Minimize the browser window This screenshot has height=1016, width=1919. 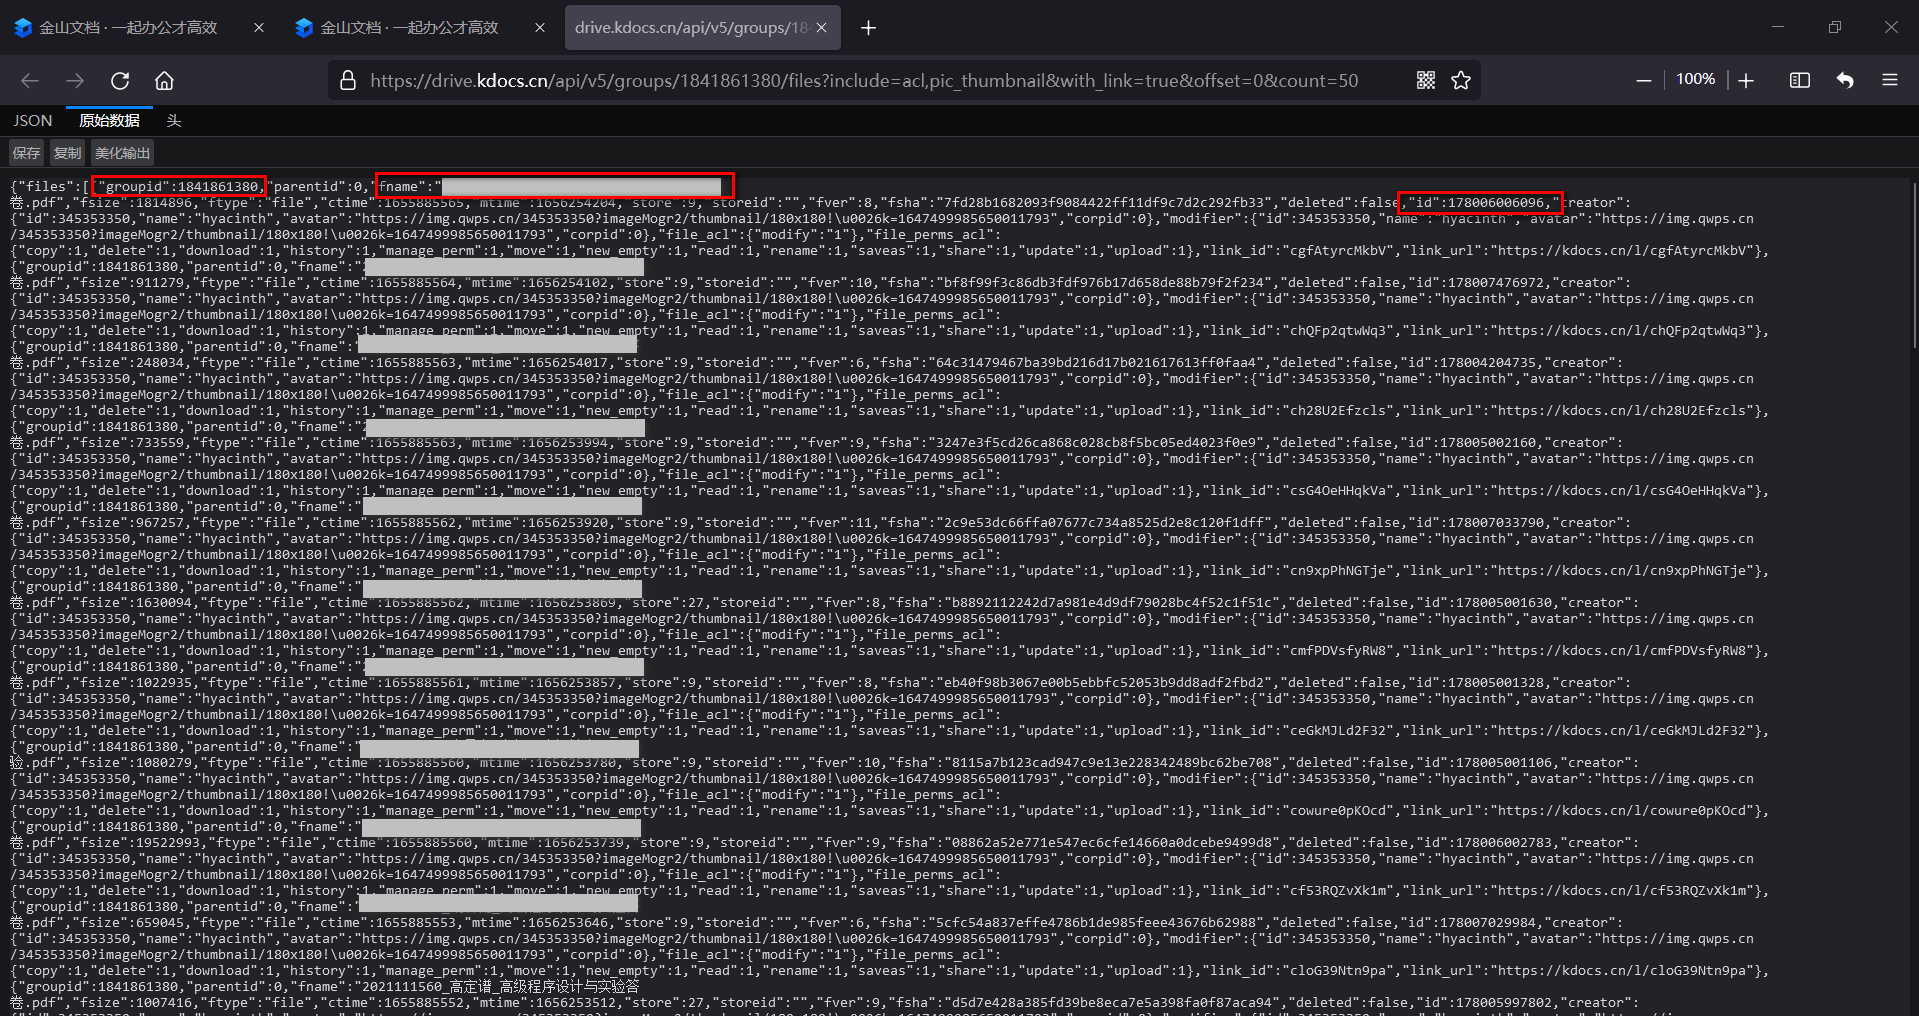(1778, 27)
